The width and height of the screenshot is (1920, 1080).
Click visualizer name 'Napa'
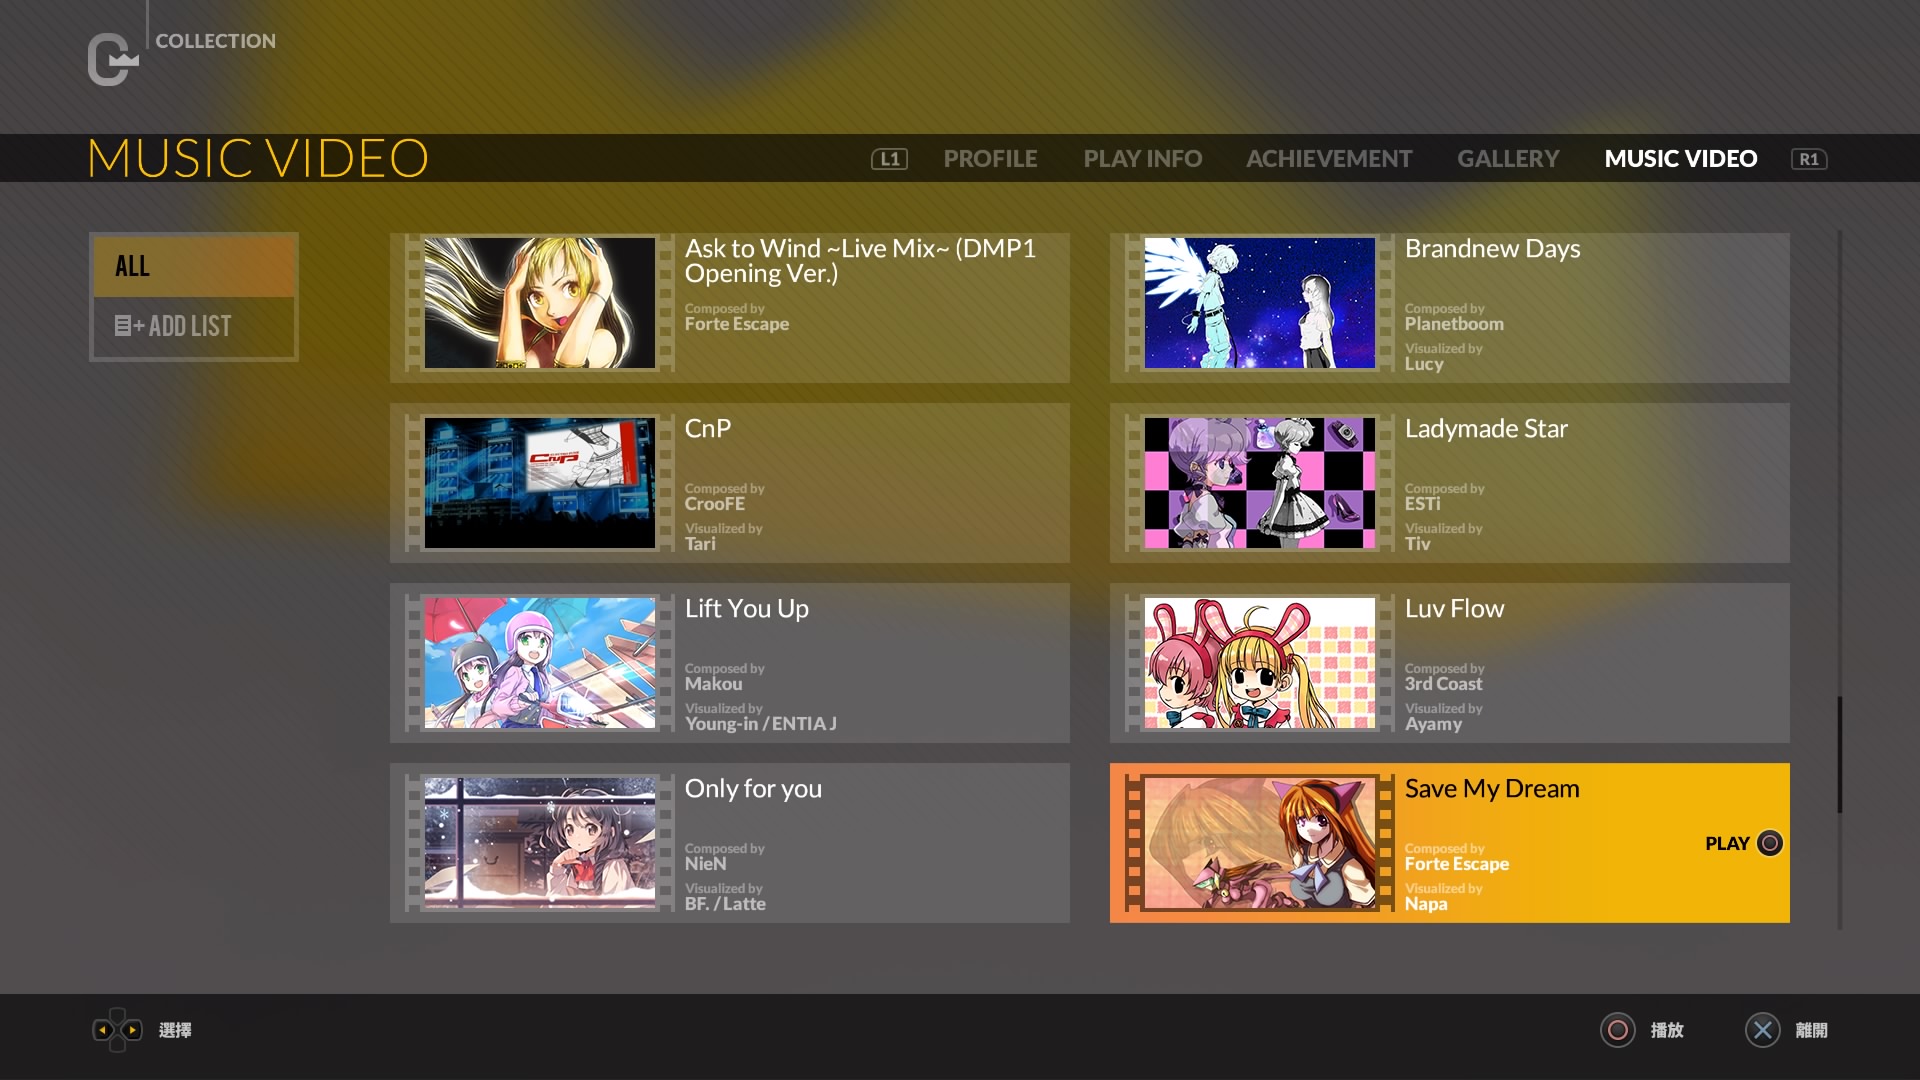pyautogui.click(x=1426, y=904)
